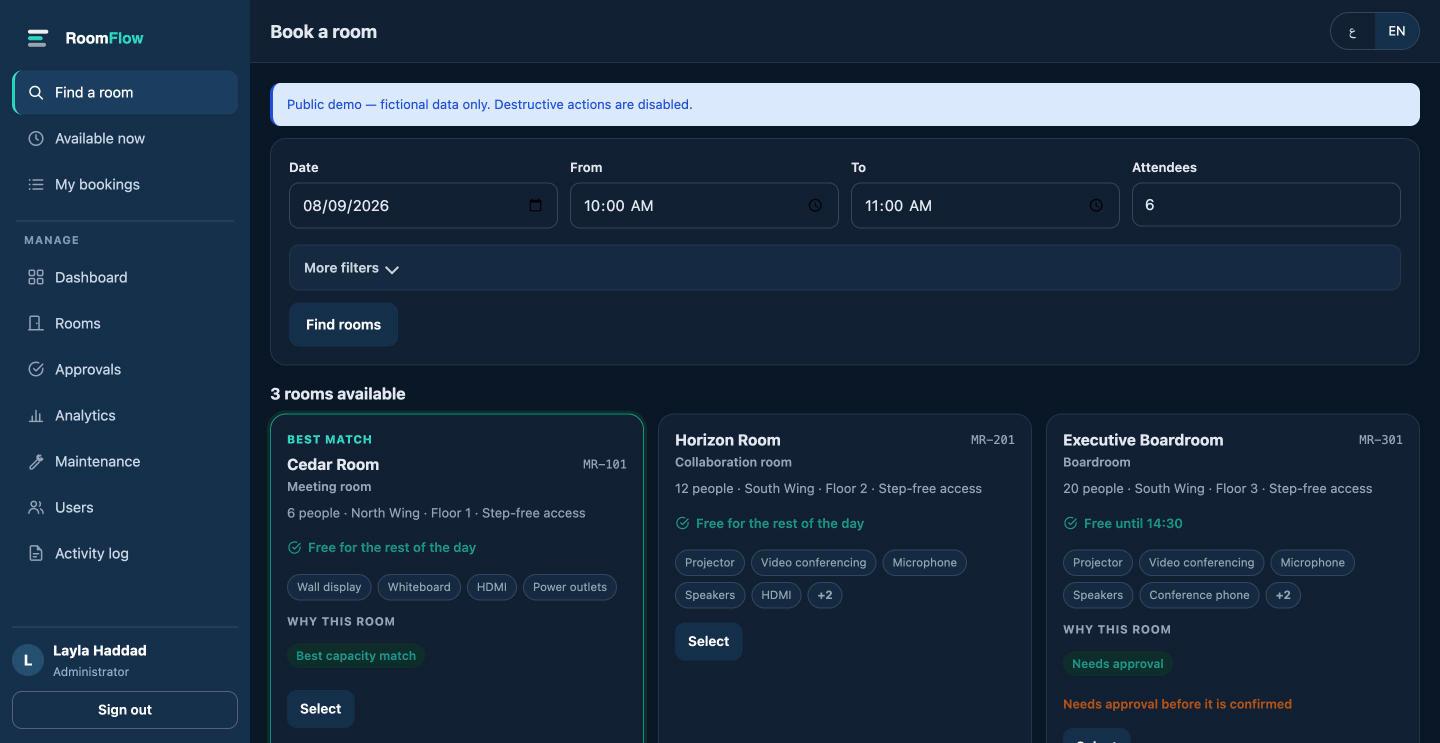1440x743 pixels.
Task: Click the Best capacity match badge
Action: [x=356, y=656]
